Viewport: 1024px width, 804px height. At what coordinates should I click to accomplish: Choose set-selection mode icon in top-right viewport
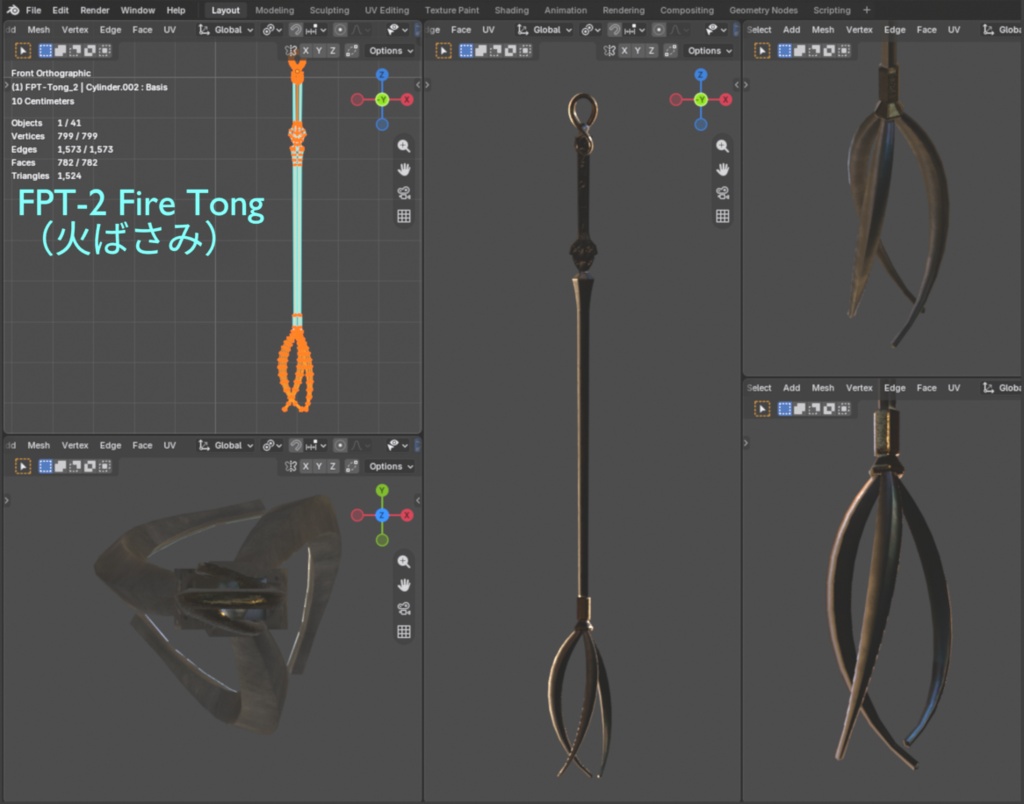coord(785,50)
